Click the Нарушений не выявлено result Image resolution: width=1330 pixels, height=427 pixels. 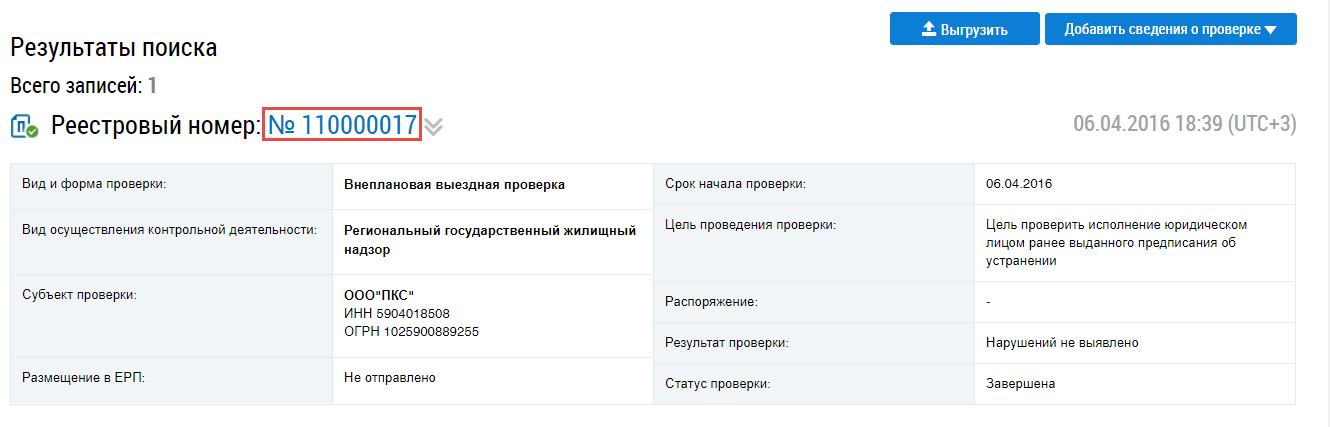(x=1061, y=343)
